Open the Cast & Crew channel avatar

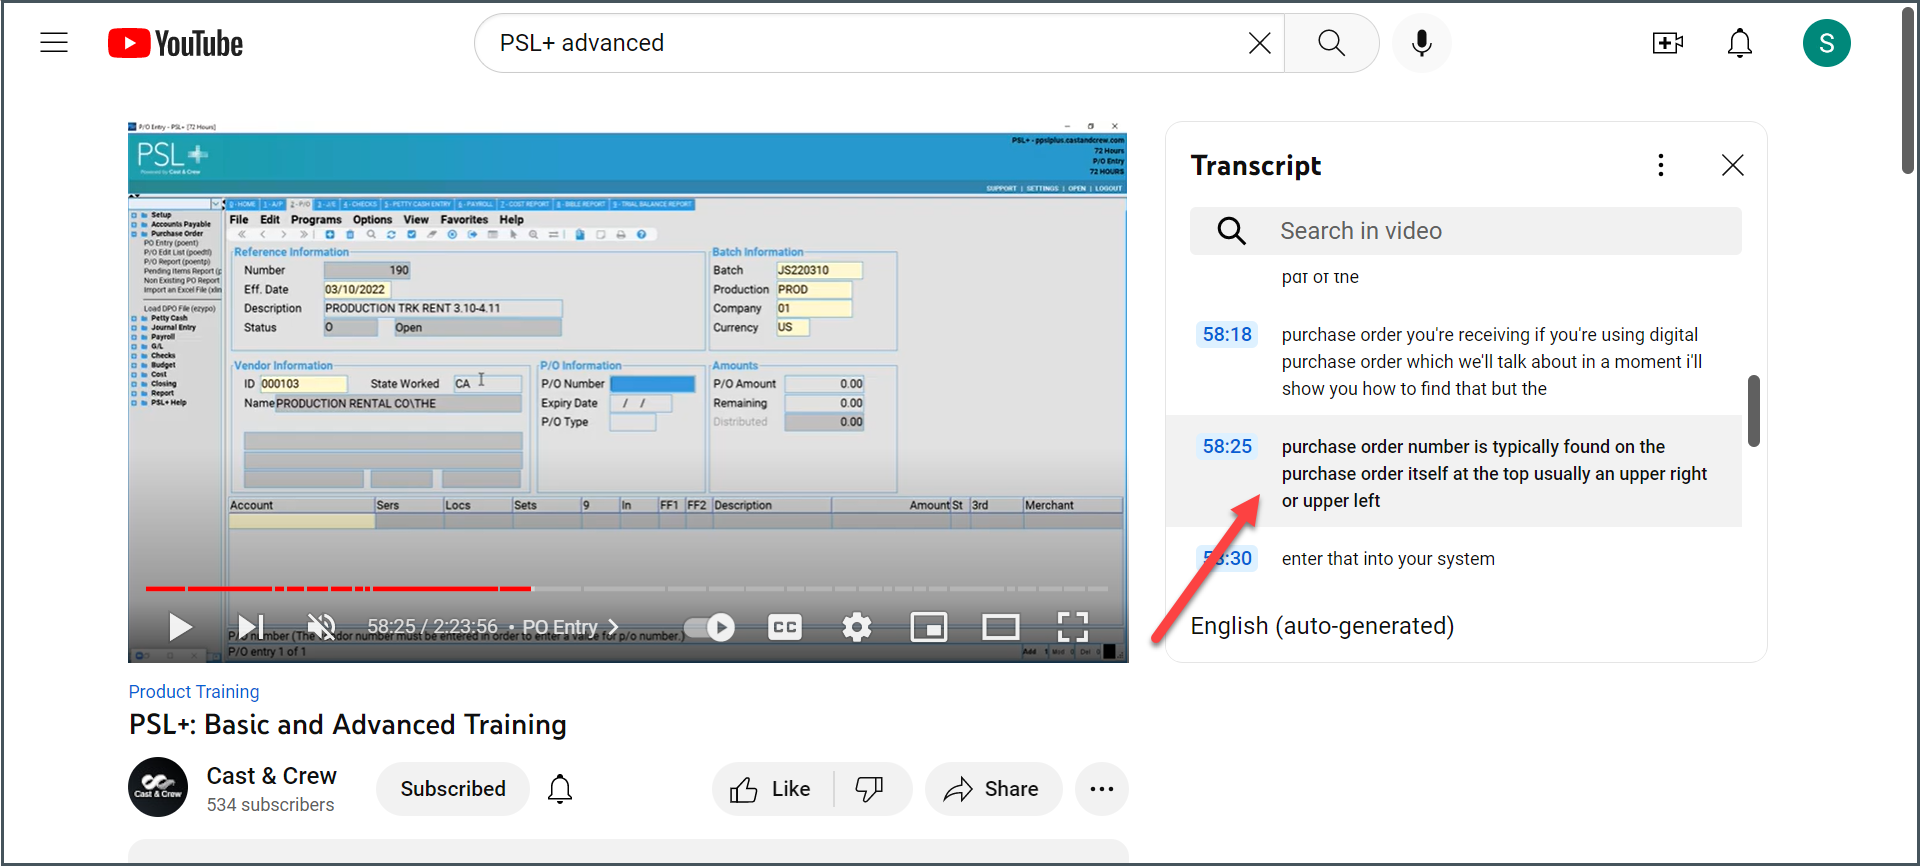coord(158,787)
